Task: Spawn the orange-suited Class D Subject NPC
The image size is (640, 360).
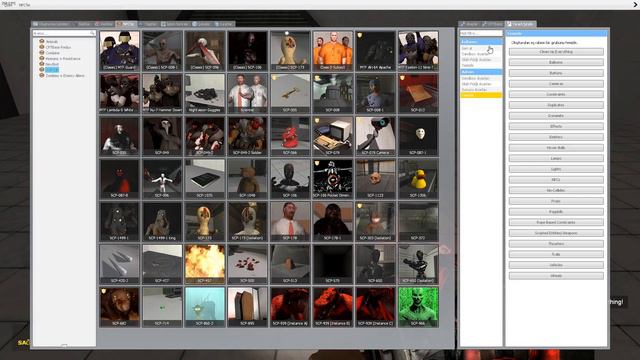Action: [333, 51]
